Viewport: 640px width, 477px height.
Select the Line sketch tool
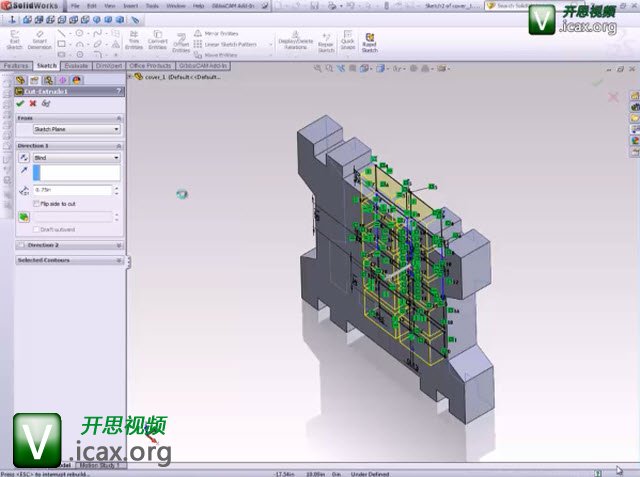click(61, 33)
